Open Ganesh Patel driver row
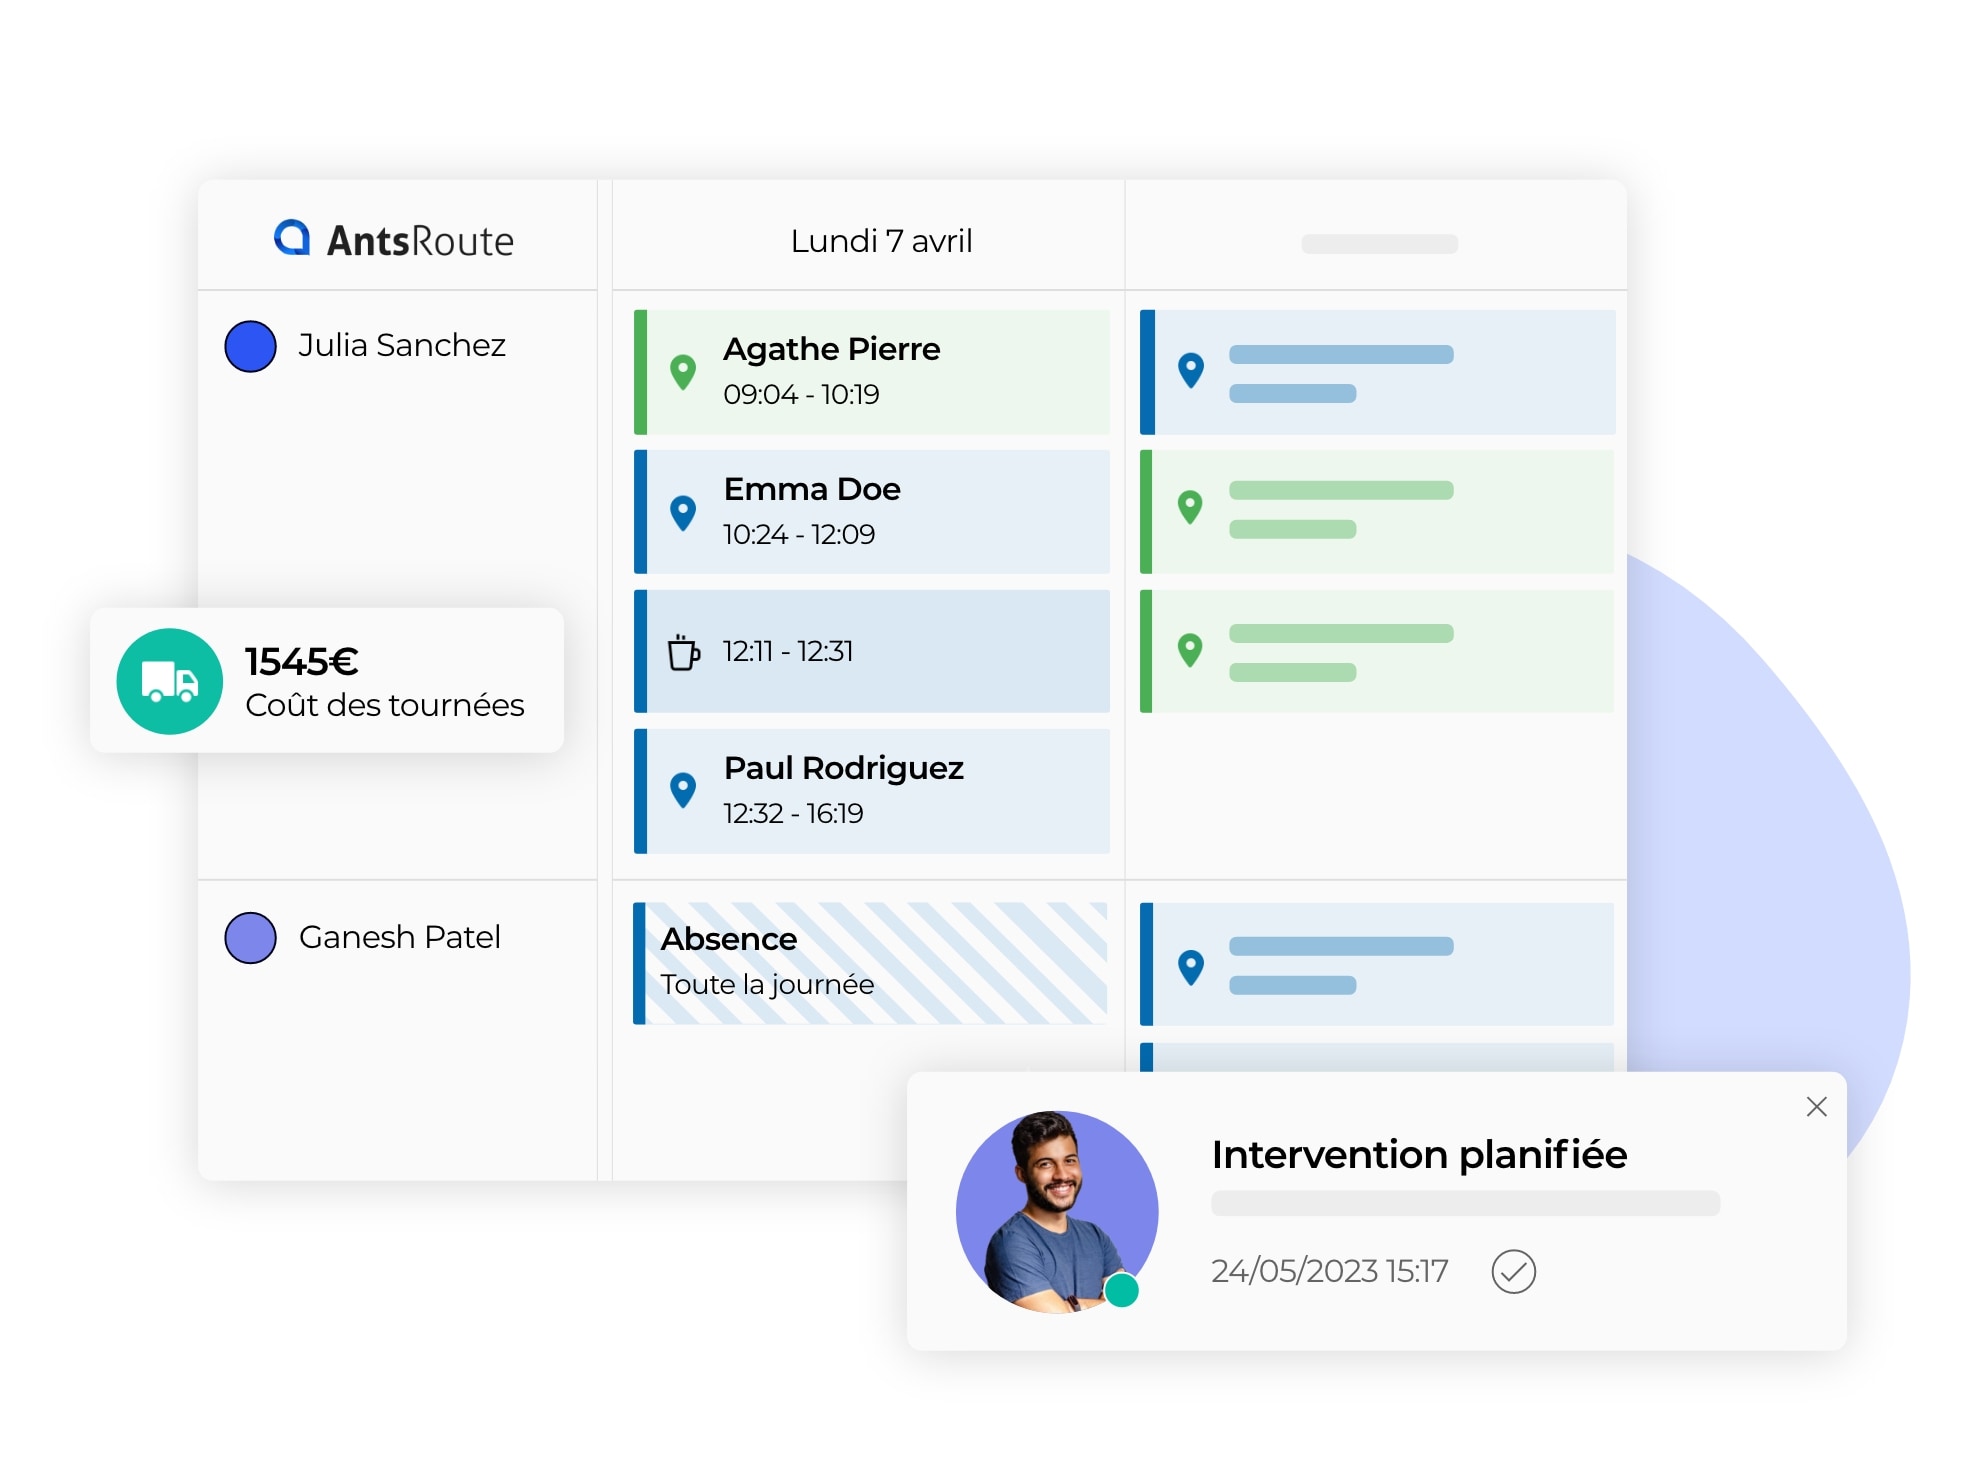Image resolution: width=1965 pixels, height=1474 pixels. (399, 938)
